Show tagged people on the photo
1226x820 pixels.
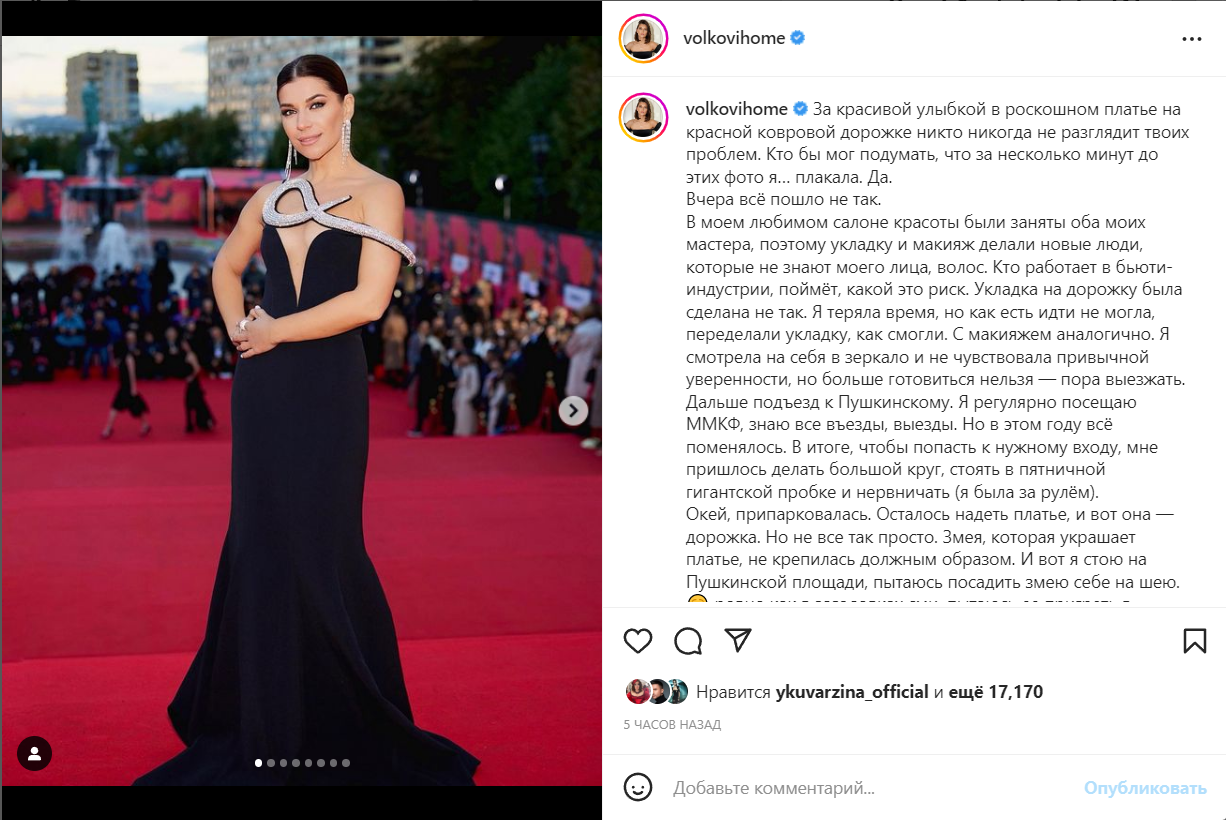click(35, 753)
